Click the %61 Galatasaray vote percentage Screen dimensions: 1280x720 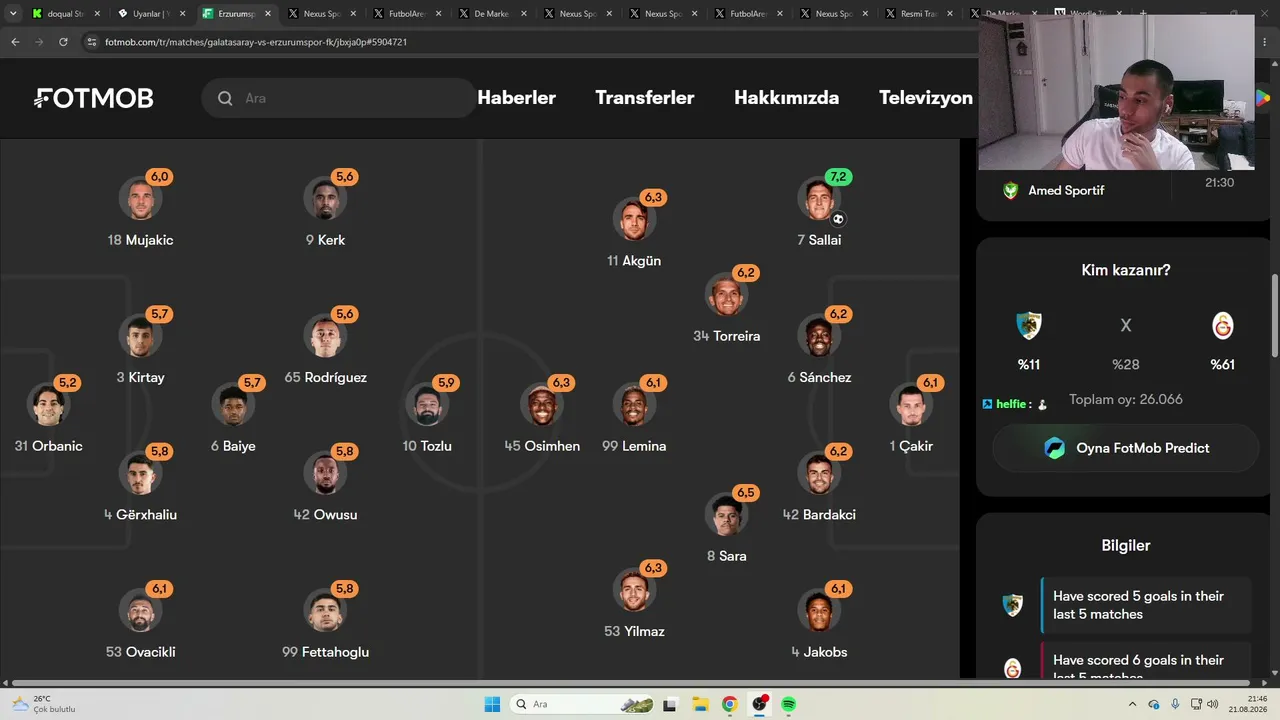coord(1223,364)
